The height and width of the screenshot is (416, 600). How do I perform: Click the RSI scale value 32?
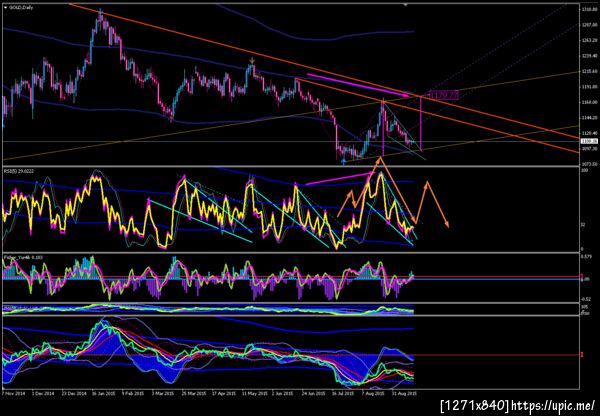[584, 225]
